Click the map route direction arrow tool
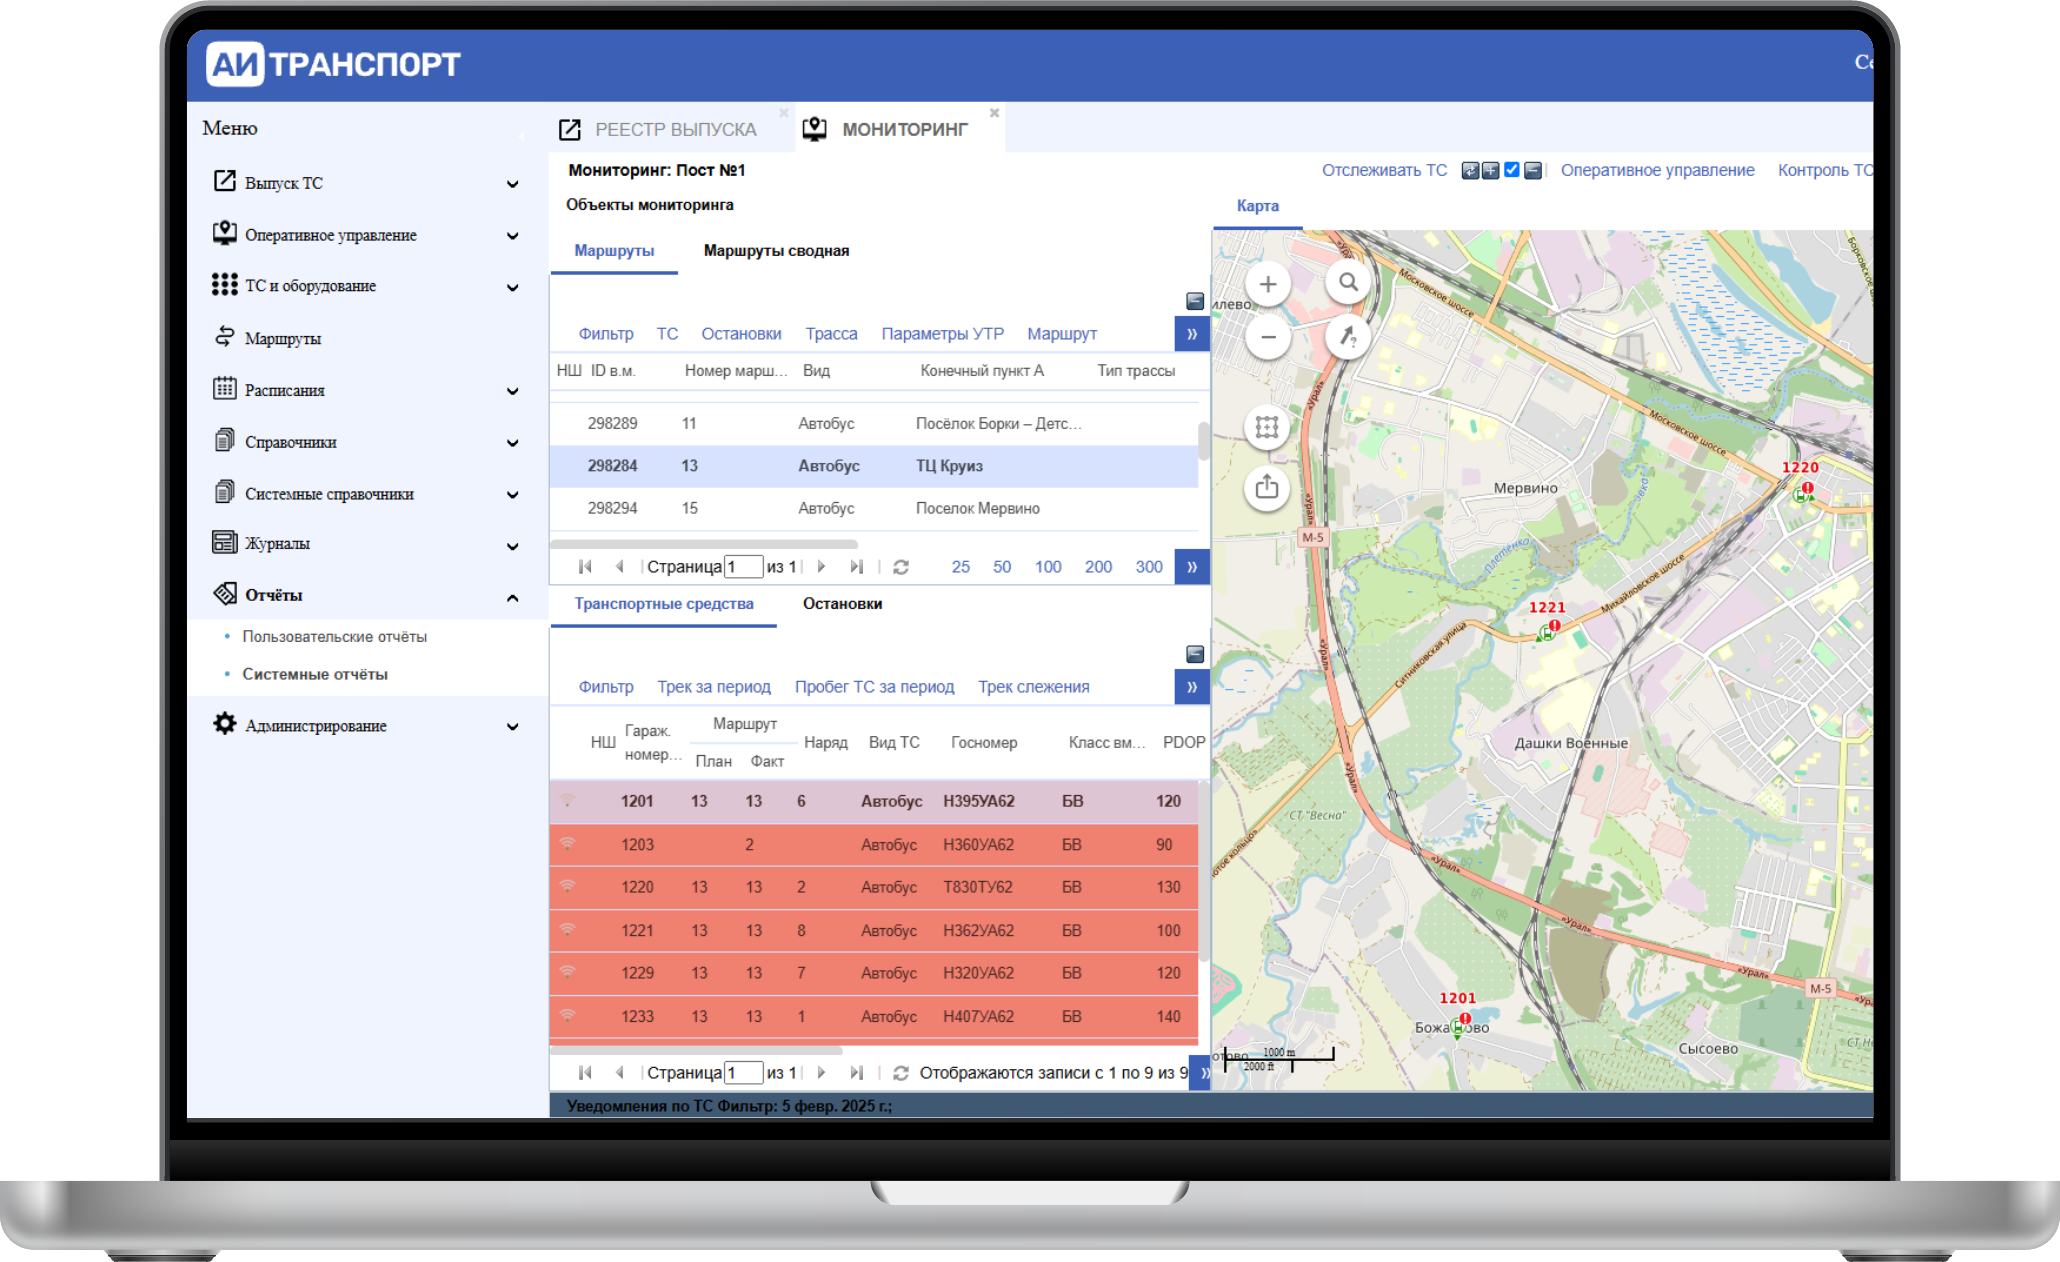 pyautogui.click(x=1348, y=337)
